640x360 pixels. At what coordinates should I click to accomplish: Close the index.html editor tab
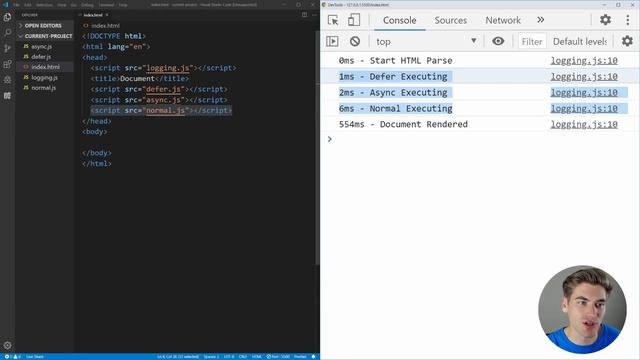pos(107,15)
